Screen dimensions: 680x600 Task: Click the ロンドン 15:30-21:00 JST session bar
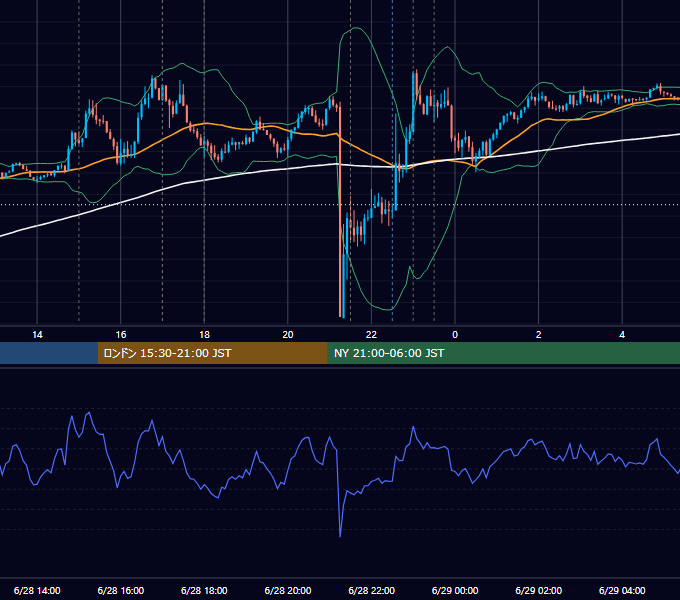(212, 353)
